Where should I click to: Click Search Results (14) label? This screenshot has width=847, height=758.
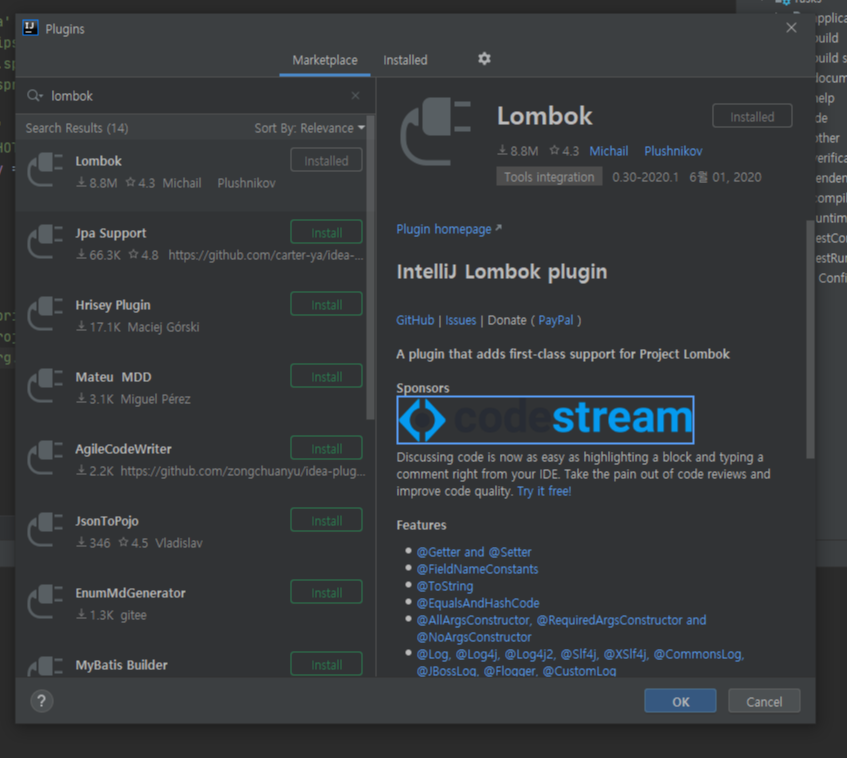[x=77, y=128]
